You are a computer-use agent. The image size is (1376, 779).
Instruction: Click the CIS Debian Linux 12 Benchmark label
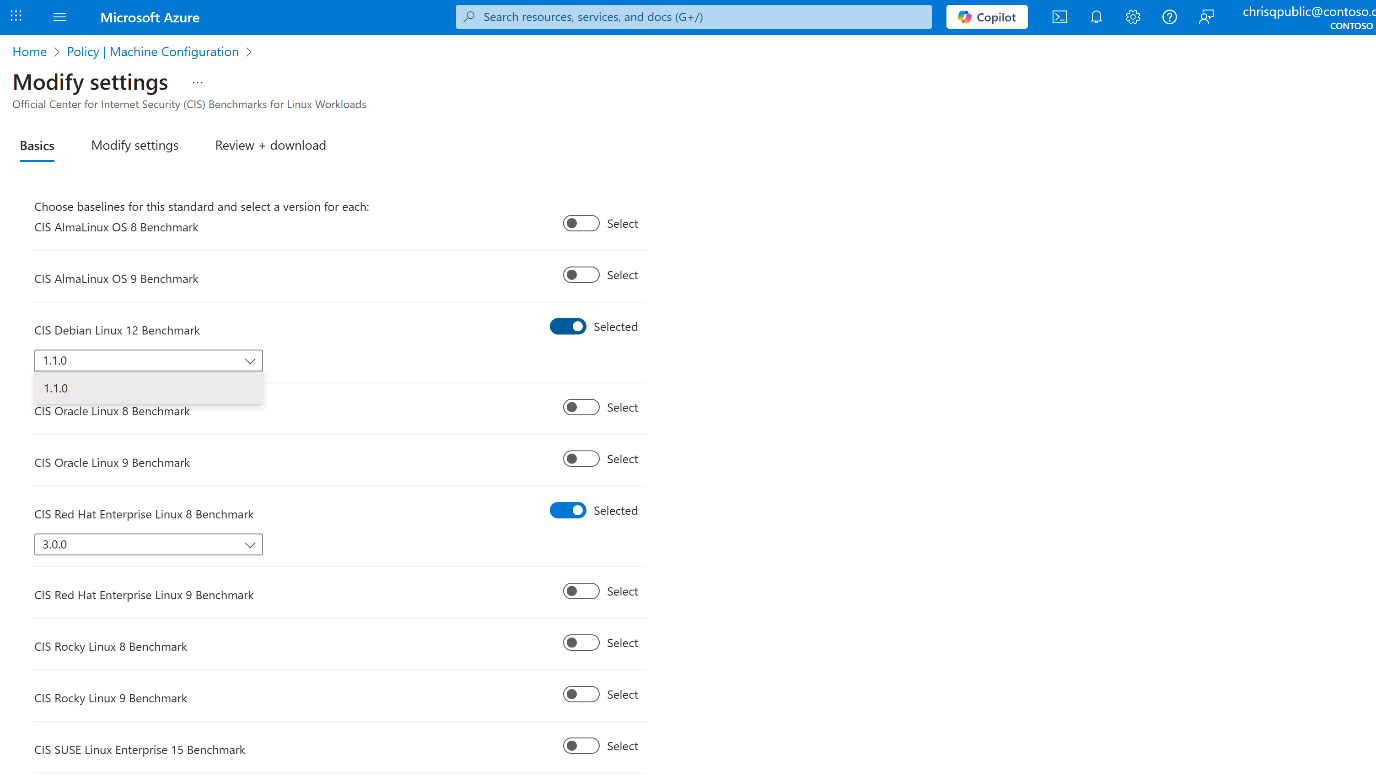(x=117, y=331)
